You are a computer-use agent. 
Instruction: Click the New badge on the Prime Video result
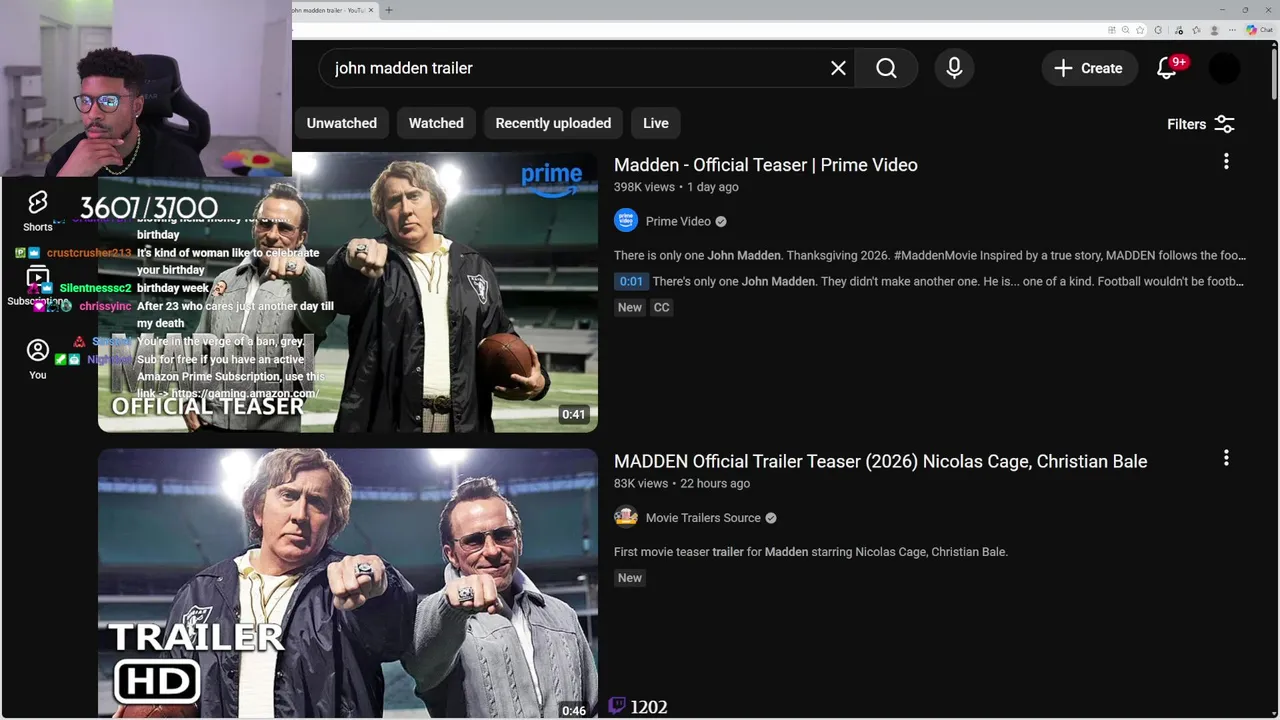pos(630,307)
